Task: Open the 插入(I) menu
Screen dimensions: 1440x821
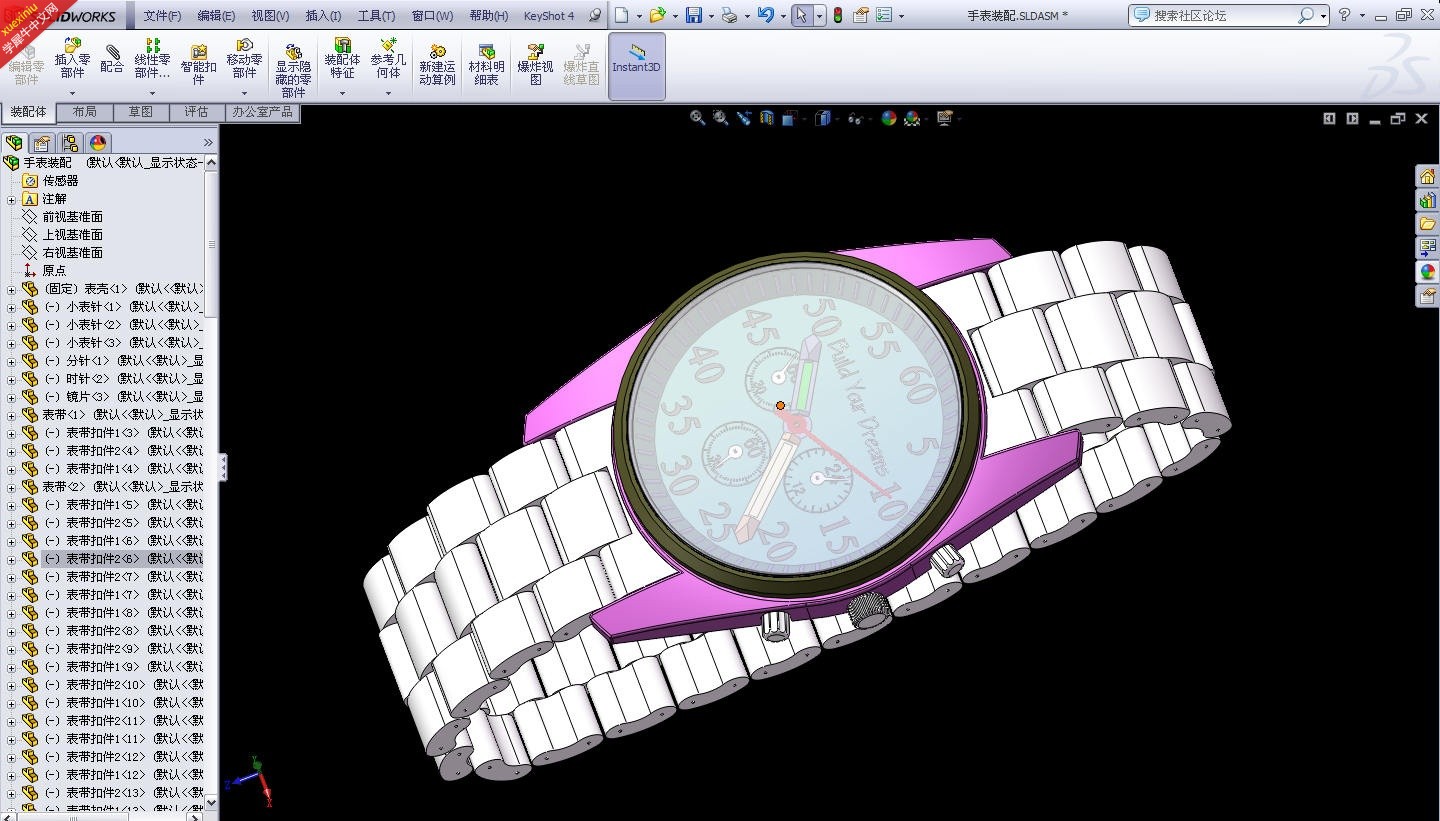Action: 323,16
